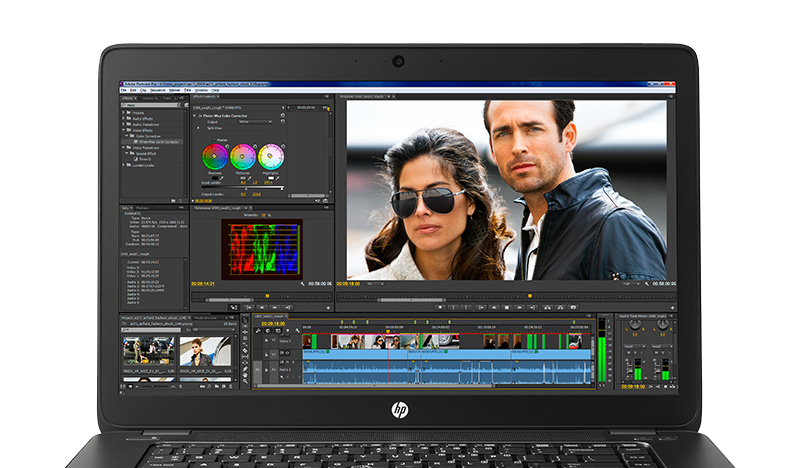This screenshot has width=800, height=468.
Task: Select the Selection tool in Tools panel
Action: [245, 320]
